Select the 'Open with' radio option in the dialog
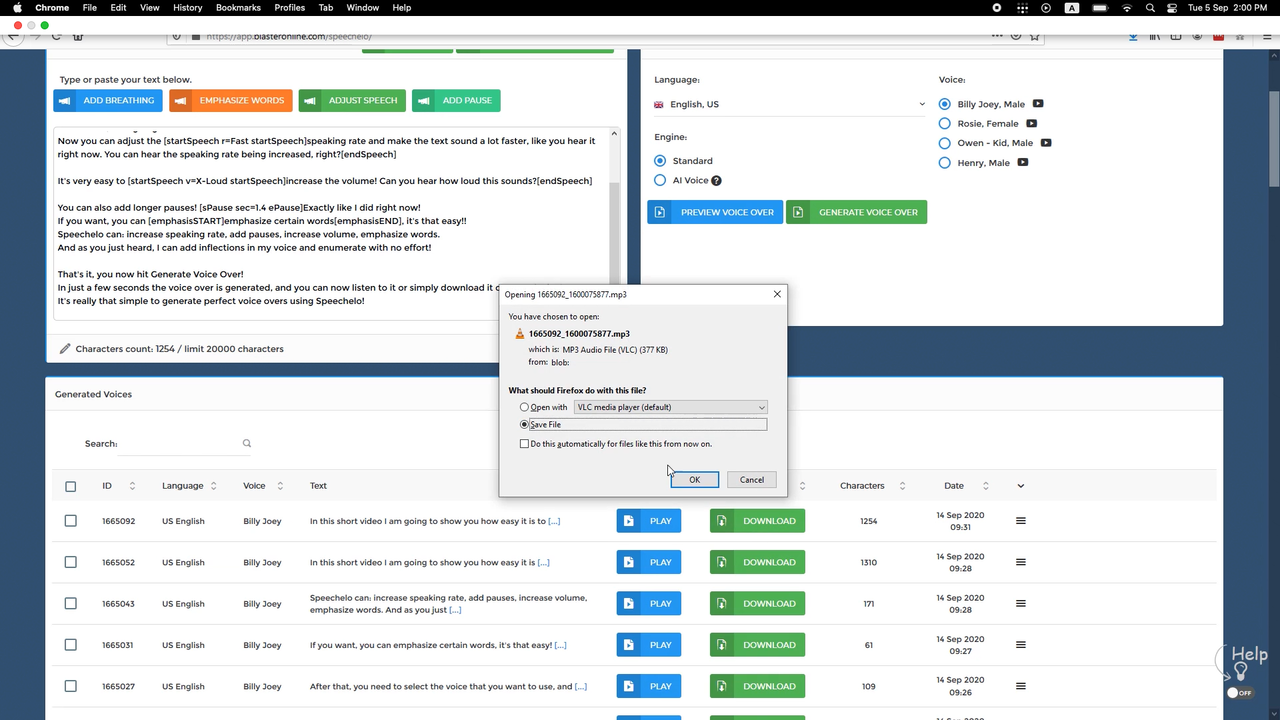This screenshot has height=720, width=1280. pyautogui.click(x=525, y=408)
